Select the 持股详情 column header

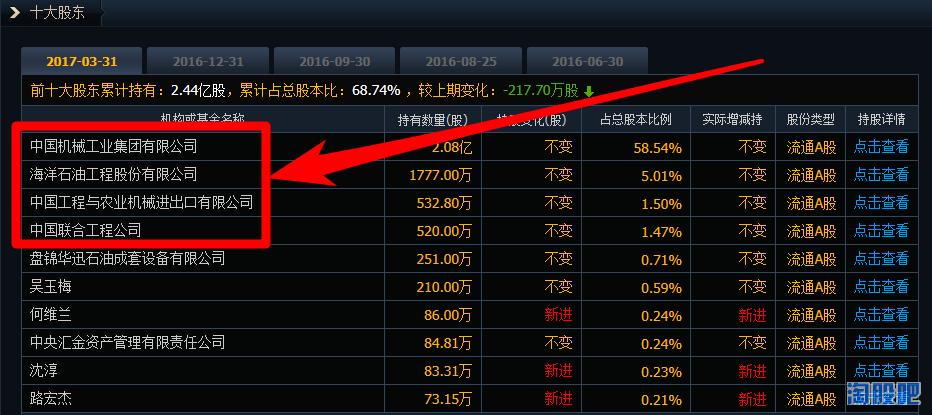(x=881, y=119)
